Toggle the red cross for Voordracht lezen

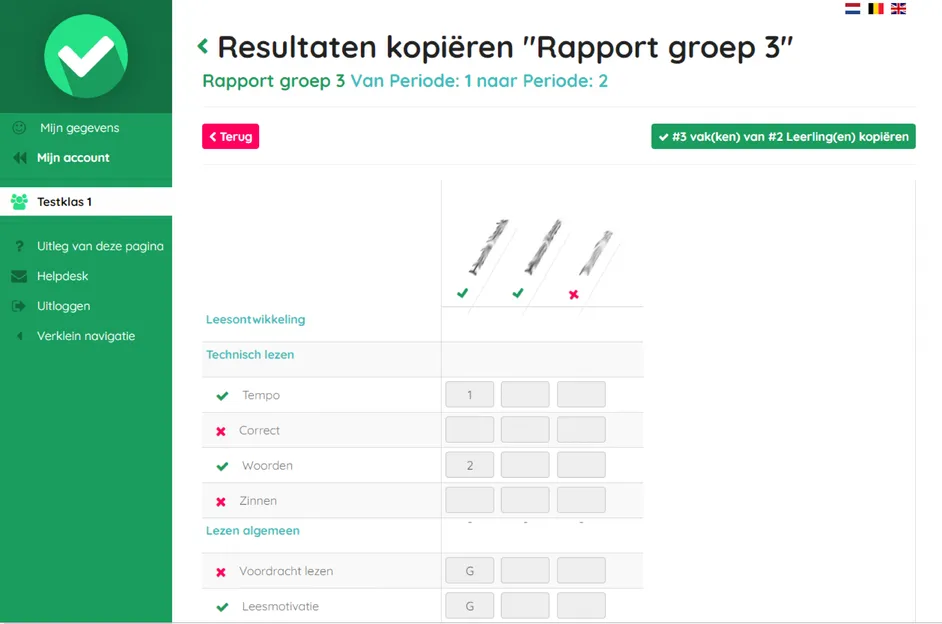[x=221, y=572]
